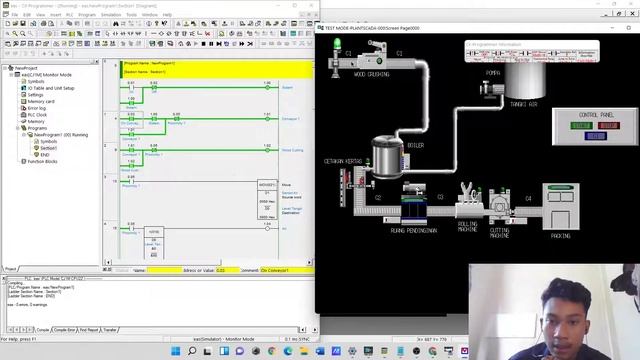
Task: Switch to the Project tab below the tree
Action: [10, 269]
